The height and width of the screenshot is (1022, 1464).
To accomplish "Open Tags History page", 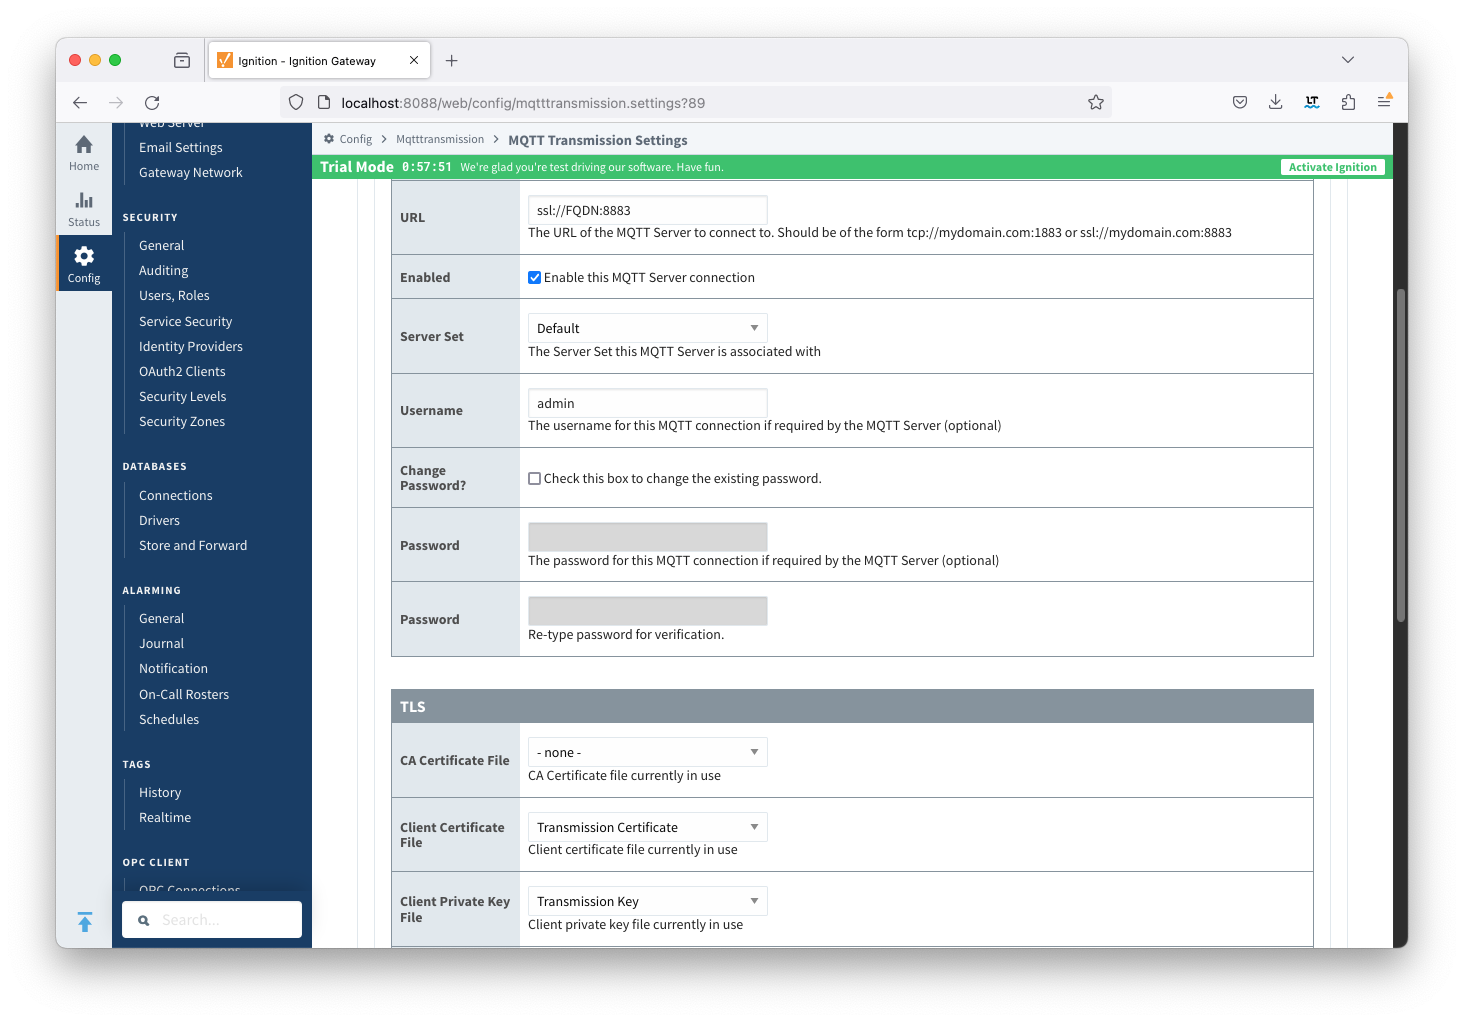I will coord(160,792).
